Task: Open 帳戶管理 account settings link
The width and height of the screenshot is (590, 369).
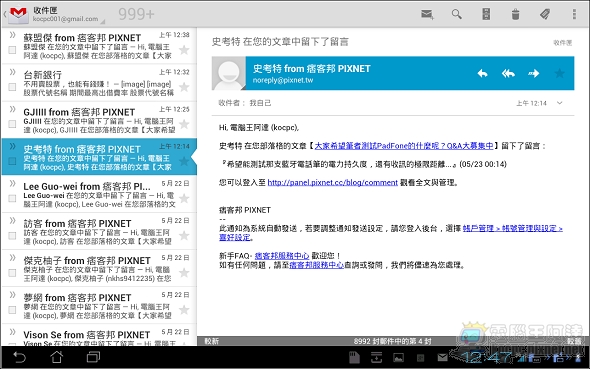Action: (x=512, y=228)
